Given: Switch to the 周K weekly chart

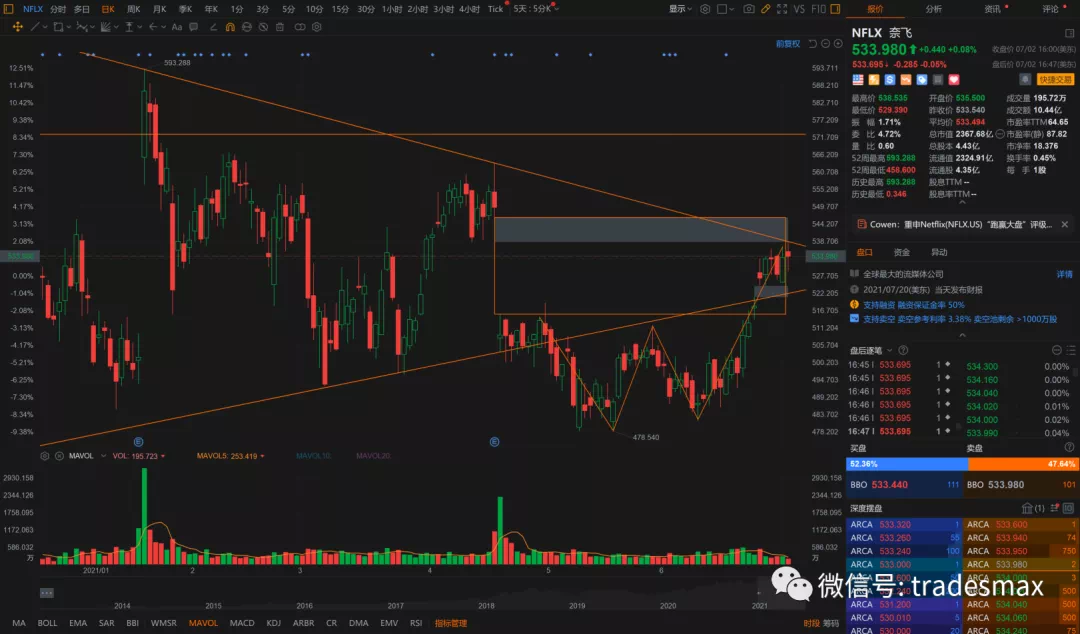Looking at the screenshot, I should 133,9.
